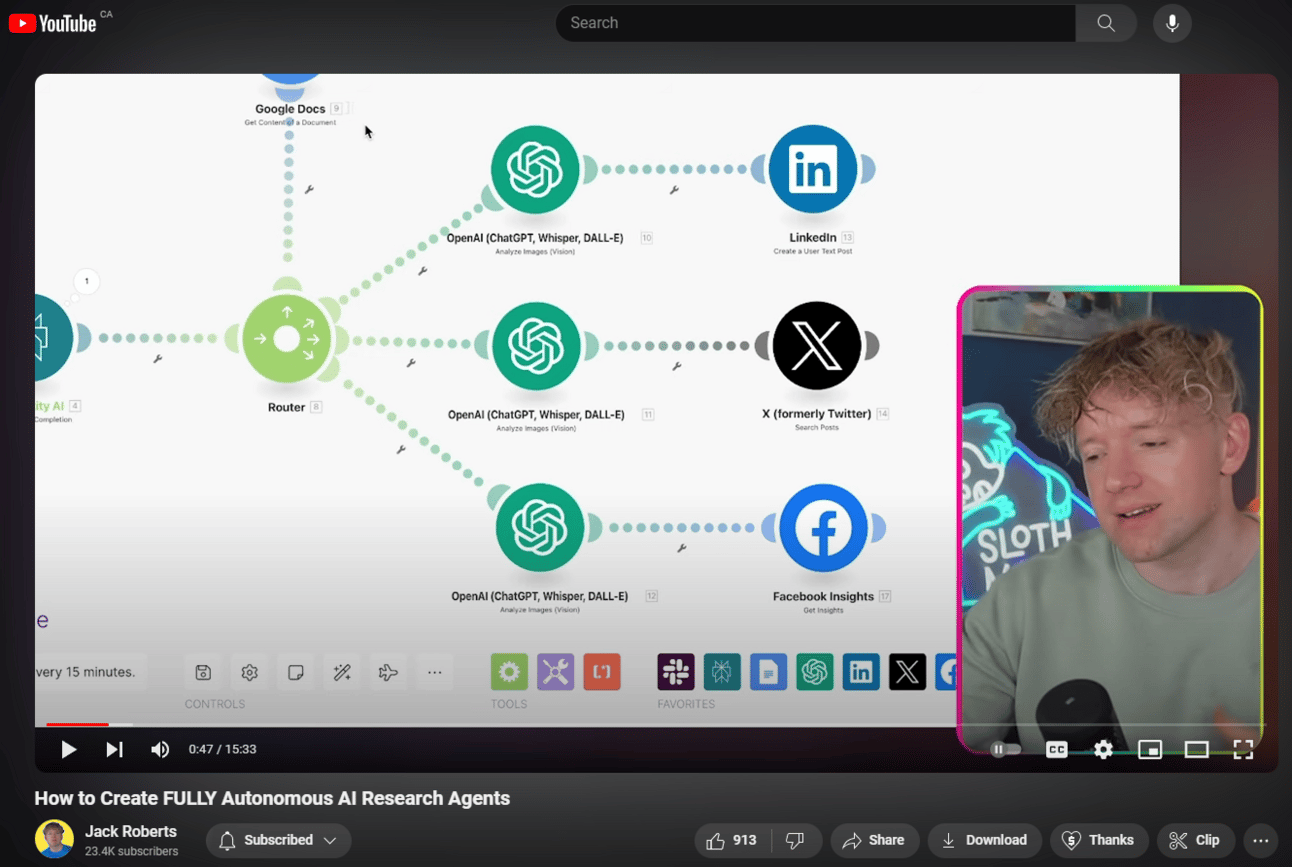
Task: Click the 'every 15 minutes.' schedule text
Action: 85,672
